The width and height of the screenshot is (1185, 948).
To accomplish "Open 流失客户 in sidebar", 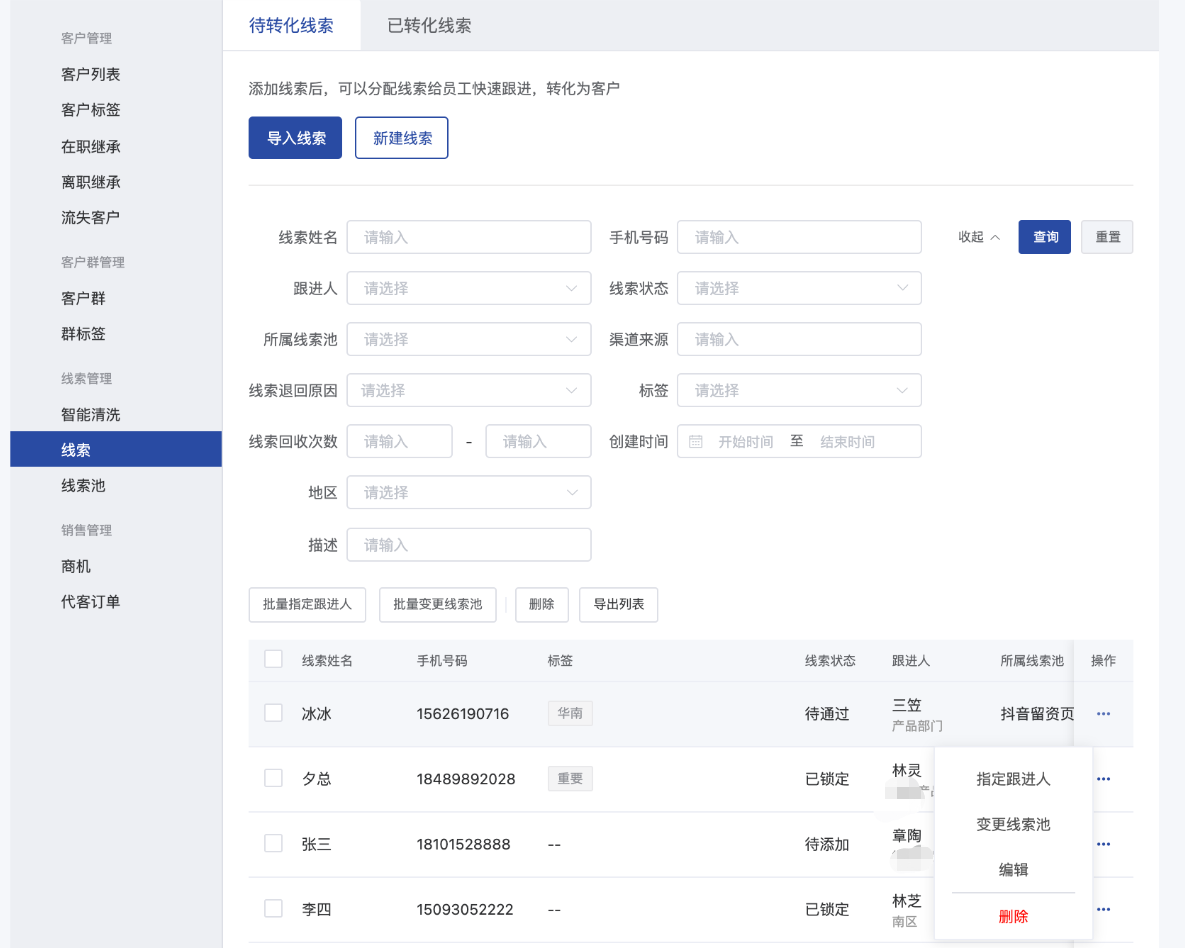I will [x=91, y=218].
